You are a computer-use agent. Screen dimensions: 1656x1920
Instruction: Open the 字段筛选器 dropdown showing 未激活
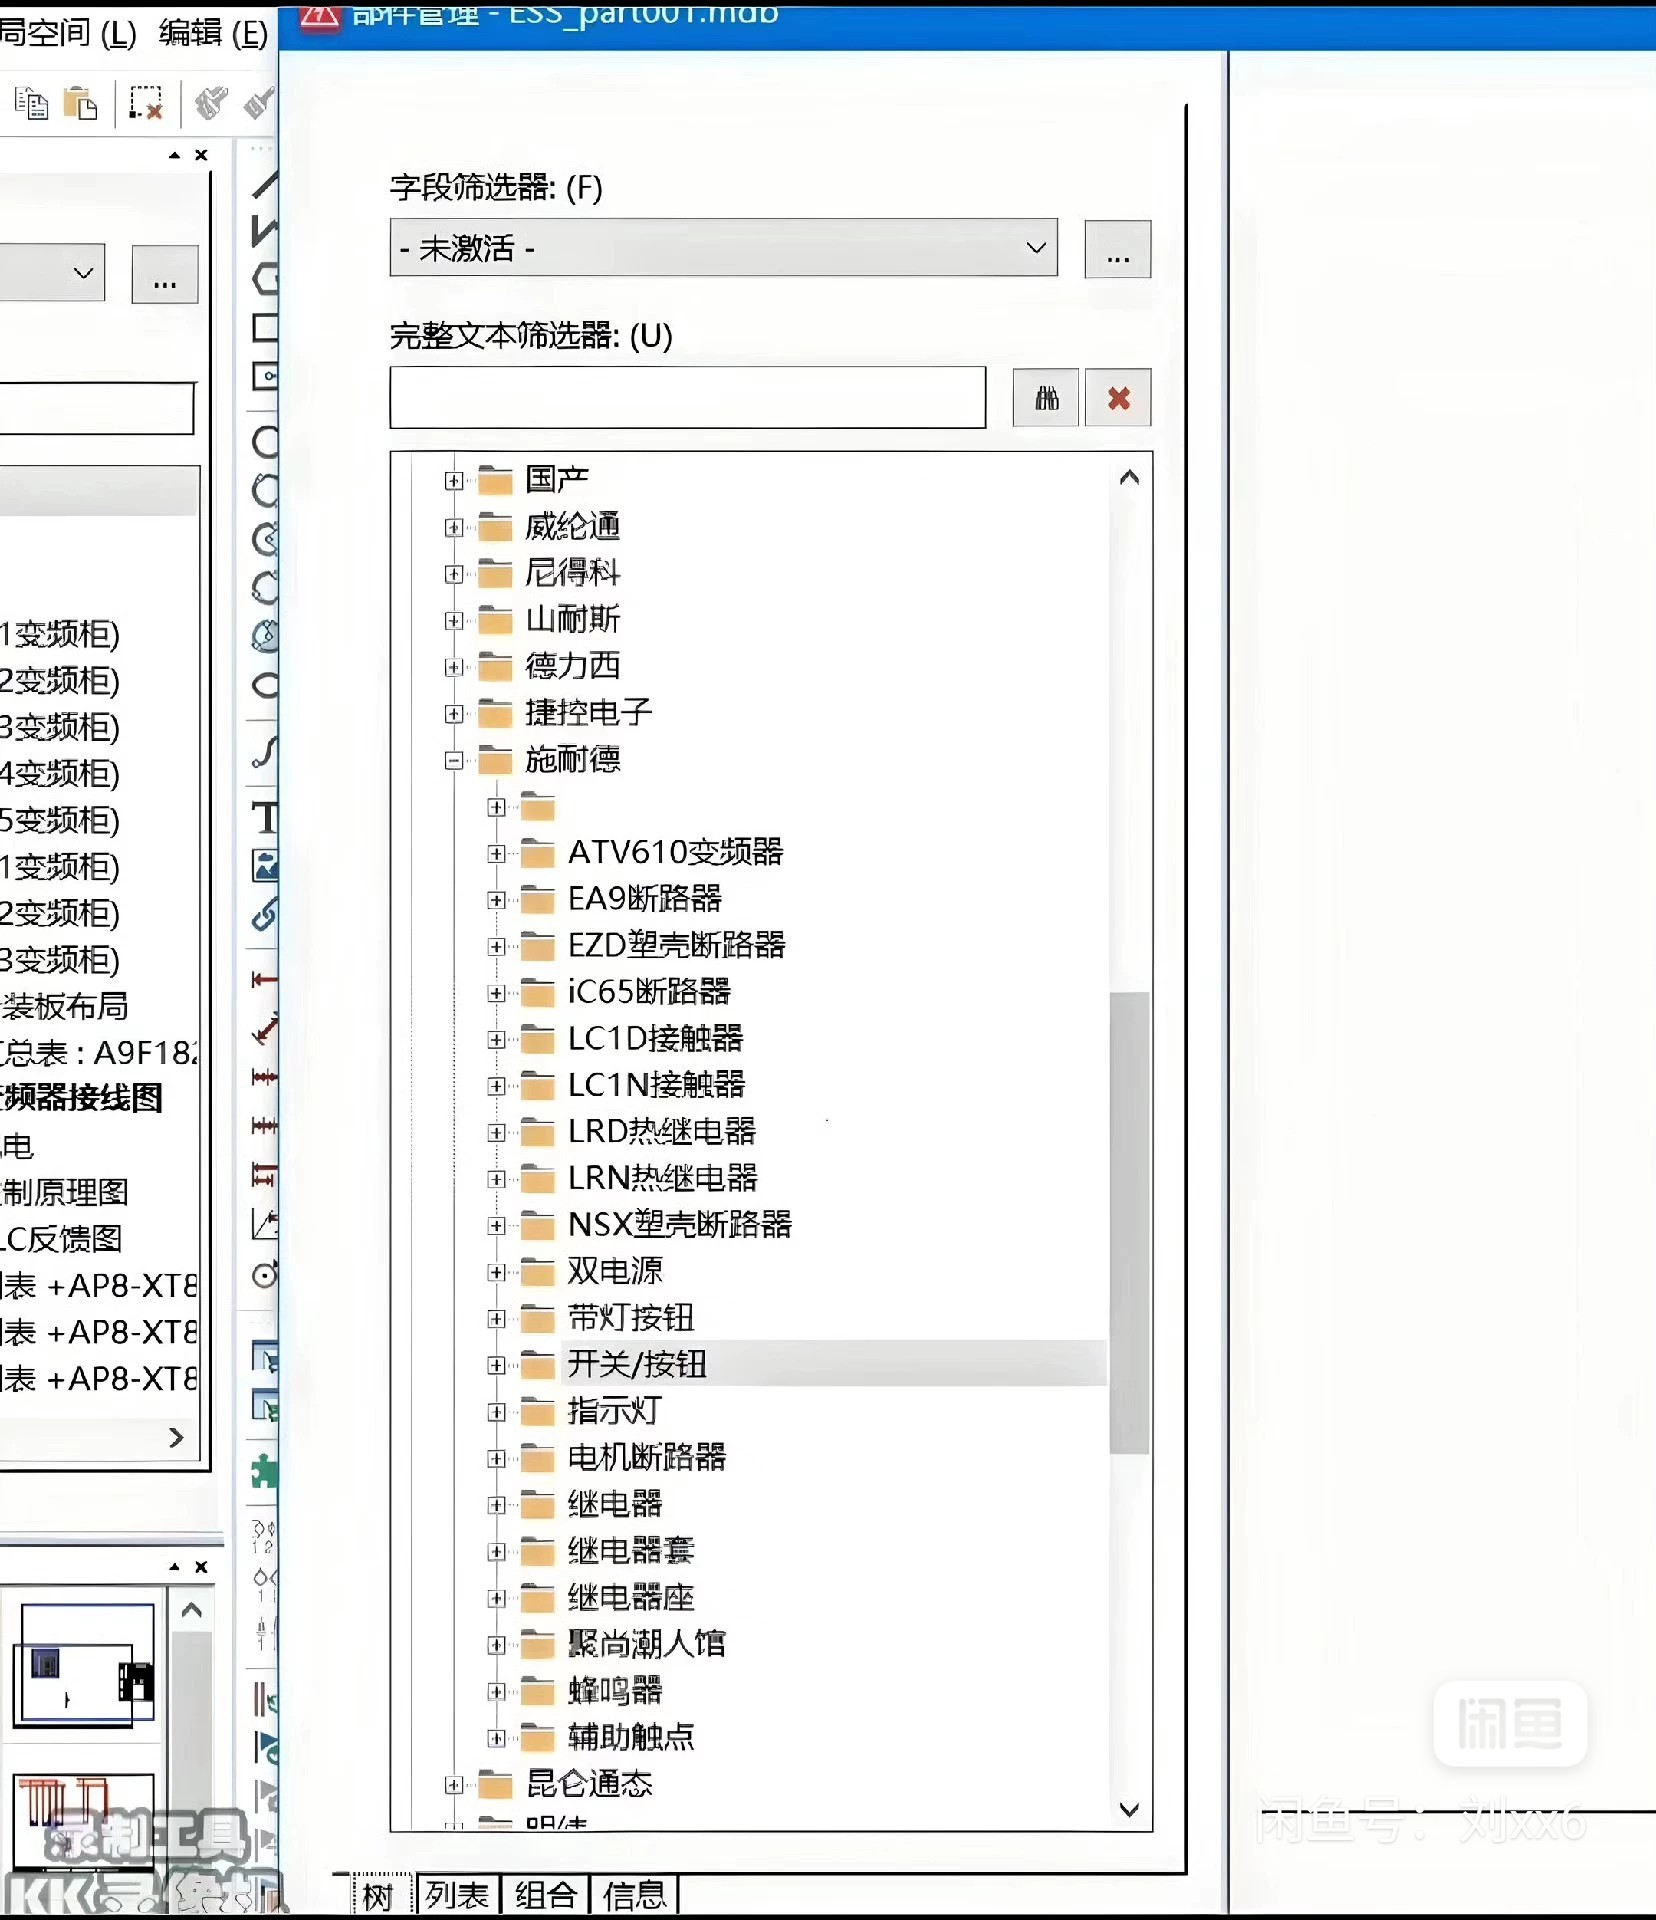click(723, 247)
